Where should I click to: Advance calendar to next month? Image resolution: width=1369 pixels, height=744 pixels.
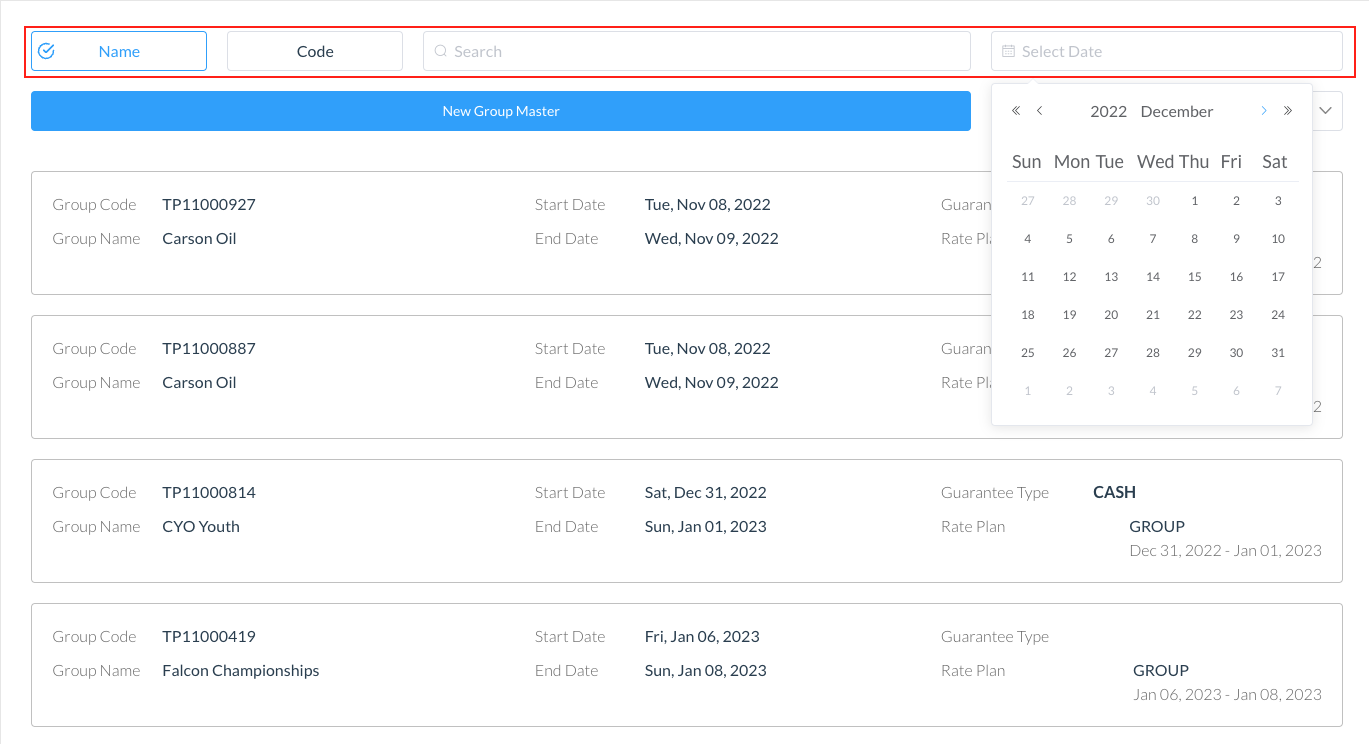click(x=1264, y=111)
